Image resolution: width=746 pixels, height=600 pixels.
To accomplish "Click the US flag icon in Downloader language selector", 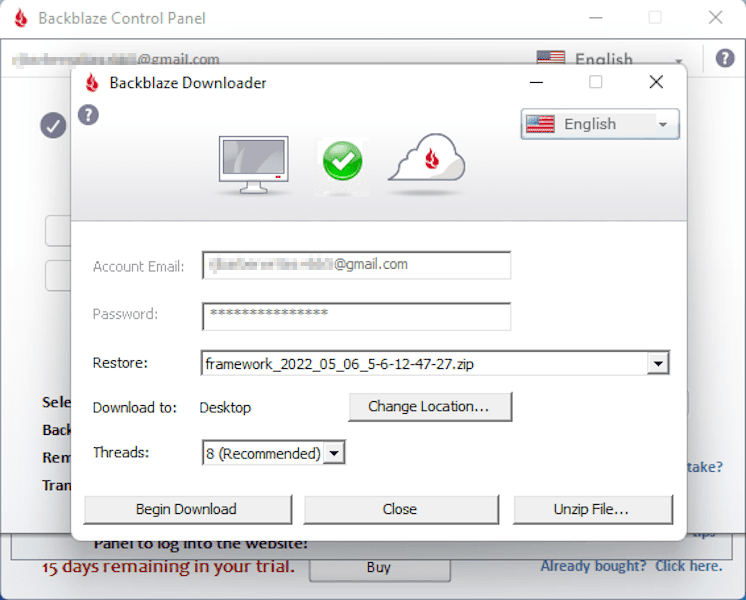I will (540, 124).
